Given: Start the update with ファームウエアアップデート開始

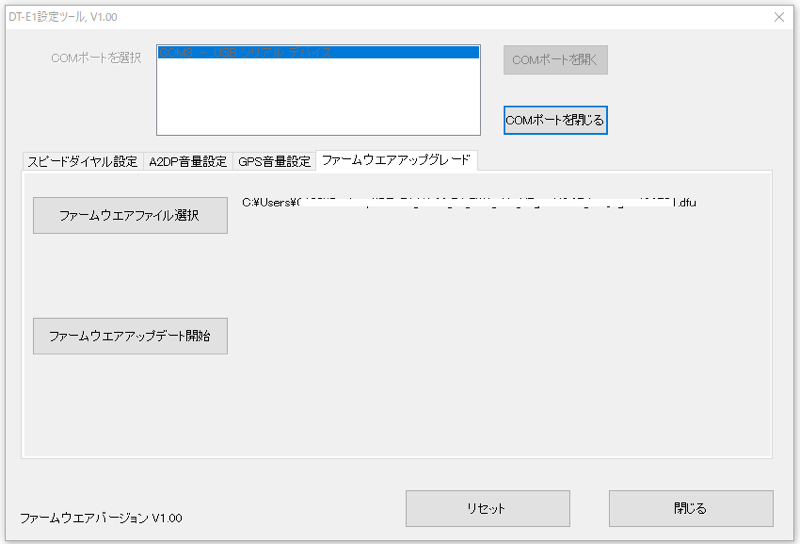Looking at the screenshot, I should [130, 336].
